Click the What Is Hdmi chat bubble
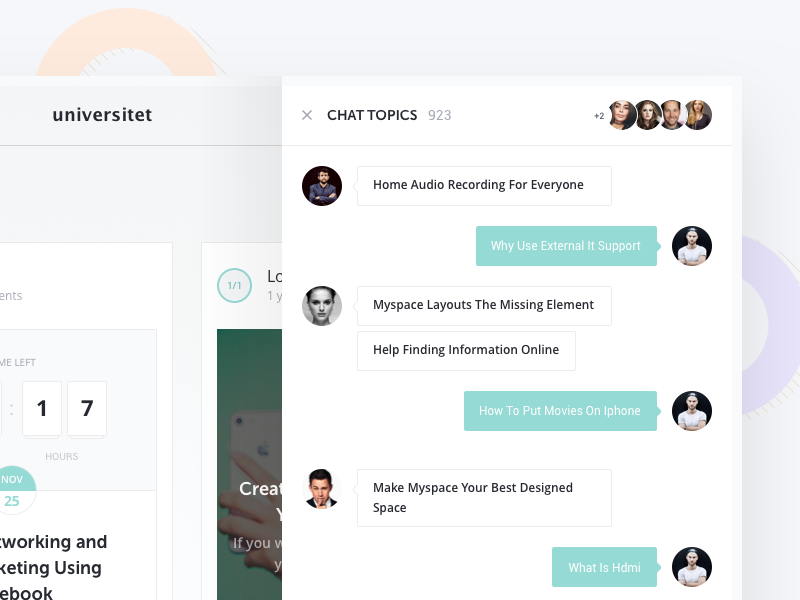 click(604, 566)
